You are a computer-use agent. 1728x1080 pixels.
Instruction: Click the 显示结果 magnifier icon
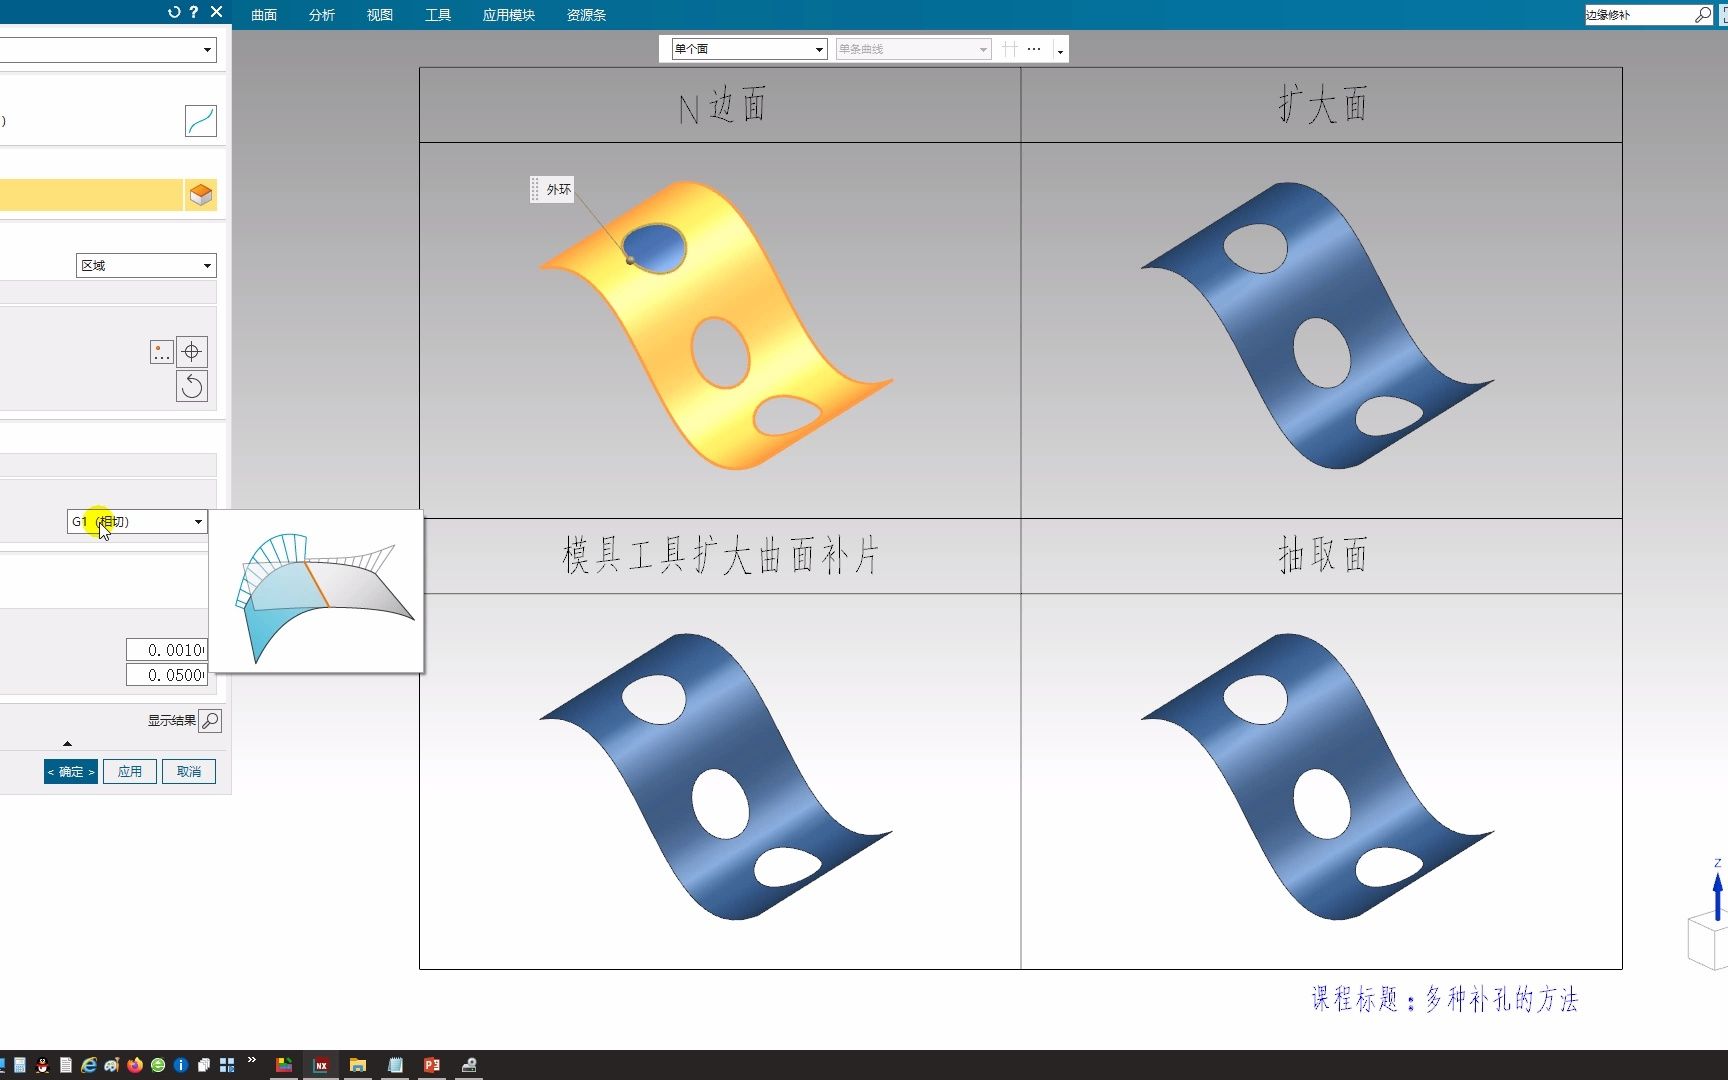pos(210,720)
